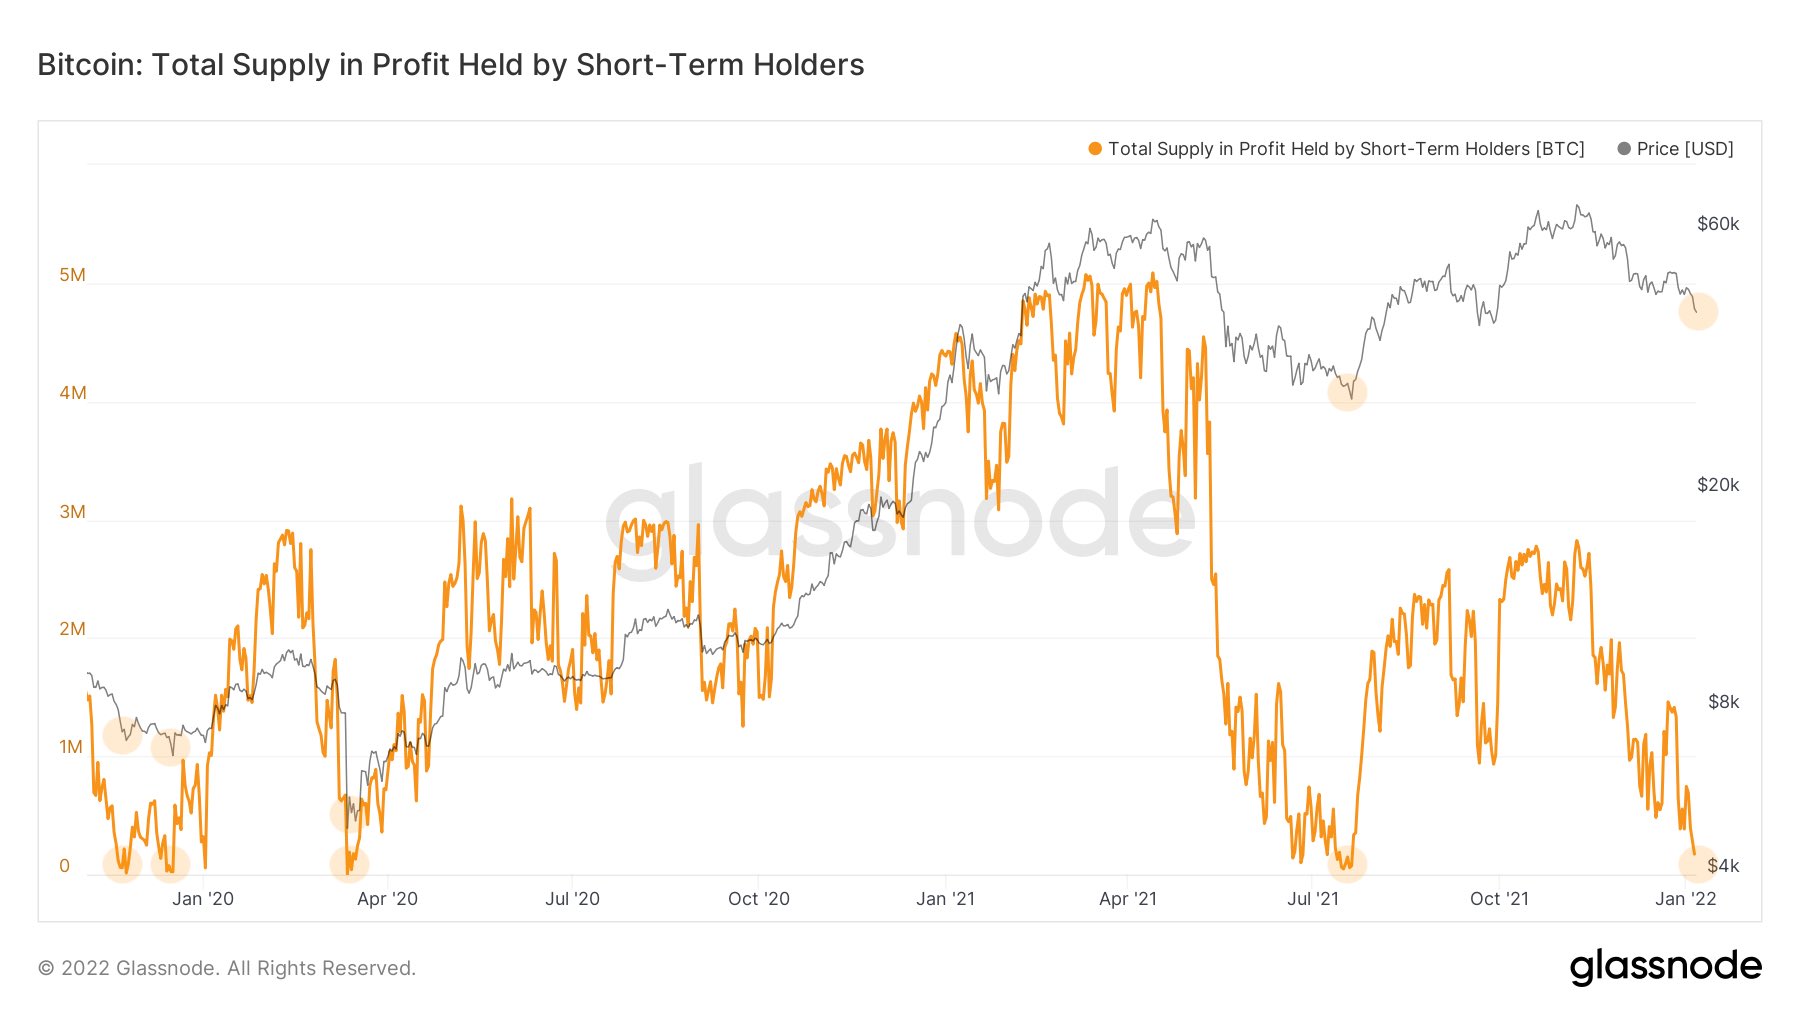Viewport: 1800px width, 1013px height.
Task: Click the Jul '21 x-axis label
Action: (x=1312, y=899)
